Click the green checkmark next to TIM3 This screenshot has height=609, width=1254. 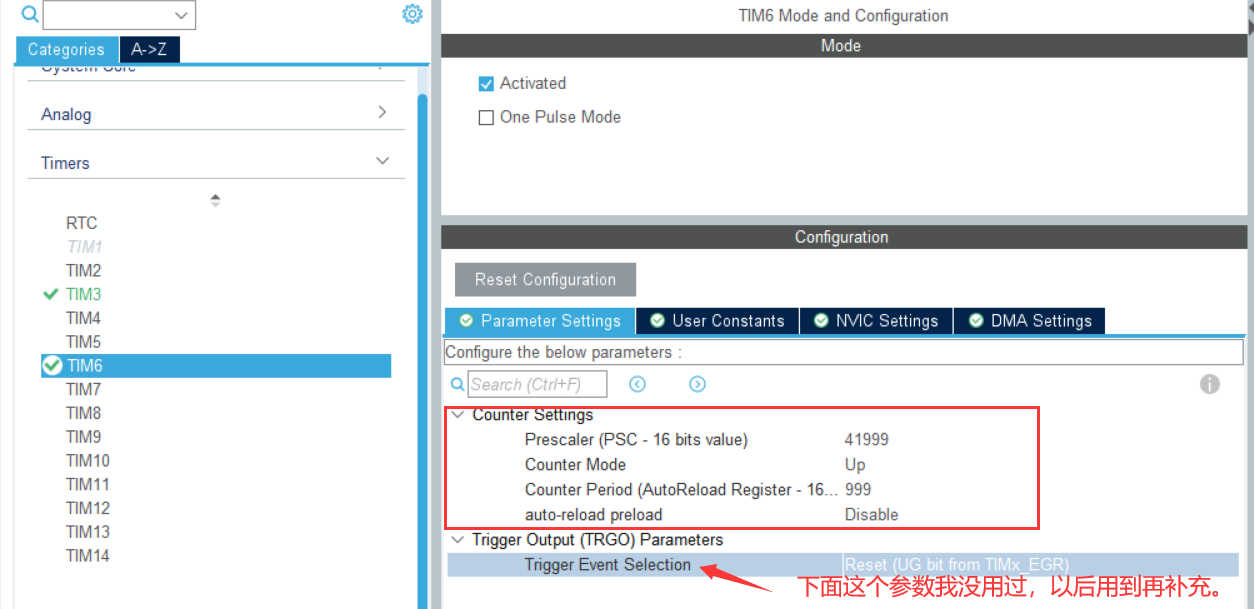coord(51,294)
